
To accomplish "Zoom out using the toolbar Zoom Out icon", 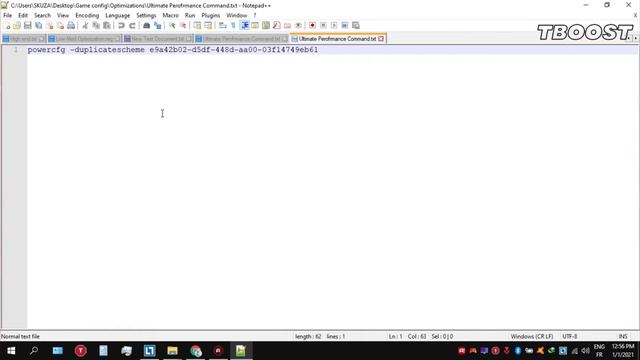I will tap(183, 25).
